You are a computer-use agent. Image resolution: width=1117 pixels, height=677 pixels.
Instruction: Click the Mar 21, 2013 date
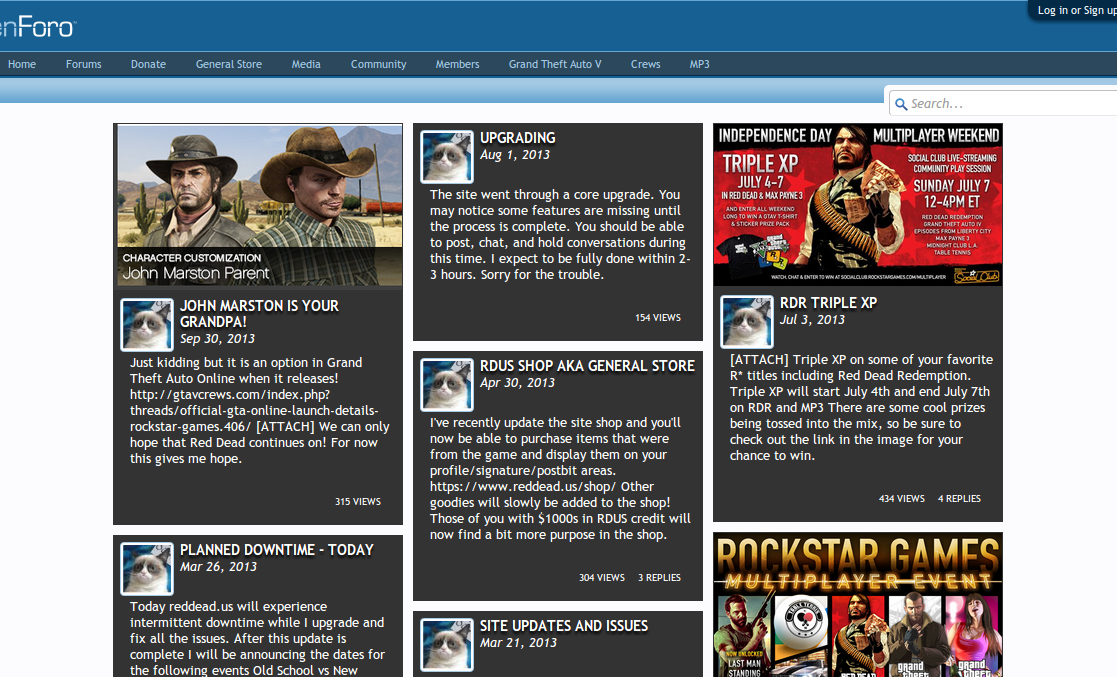518,642
